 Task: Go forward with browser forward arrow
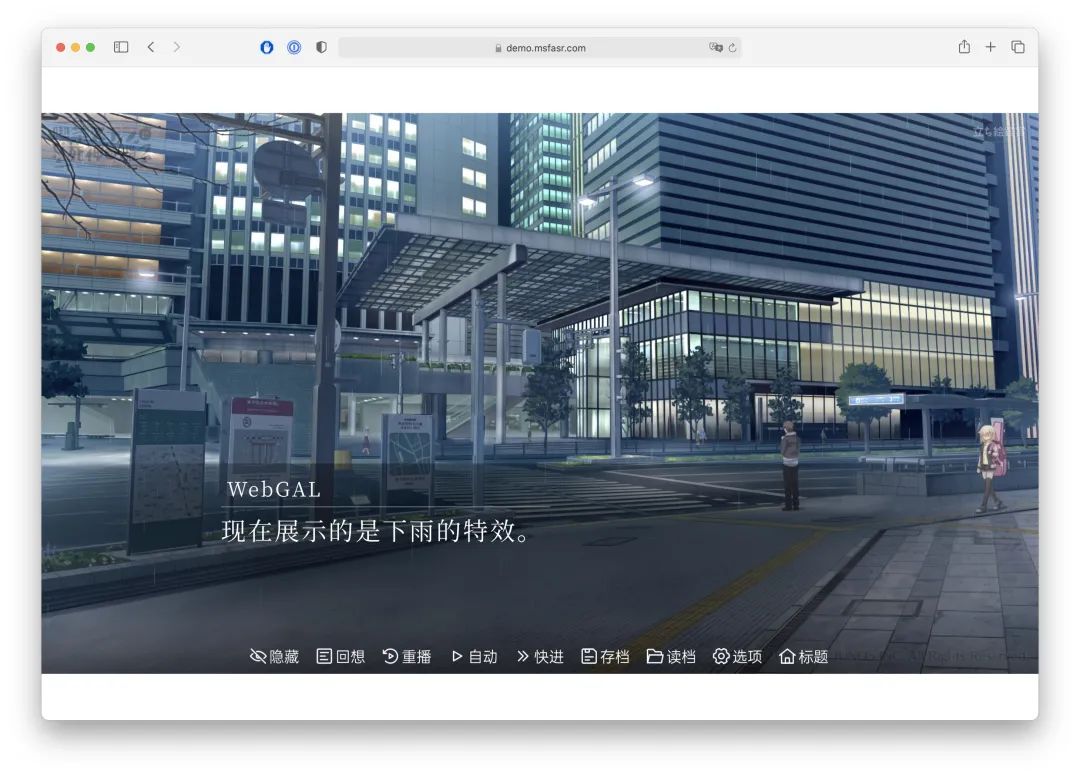(176, 47)
